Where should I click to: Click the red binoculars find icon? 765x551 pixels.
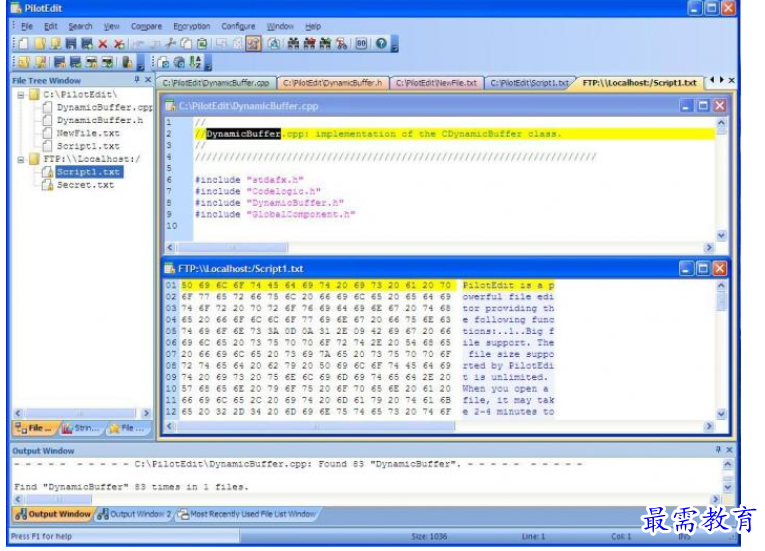pyautogui.click(x=309, y=44)
